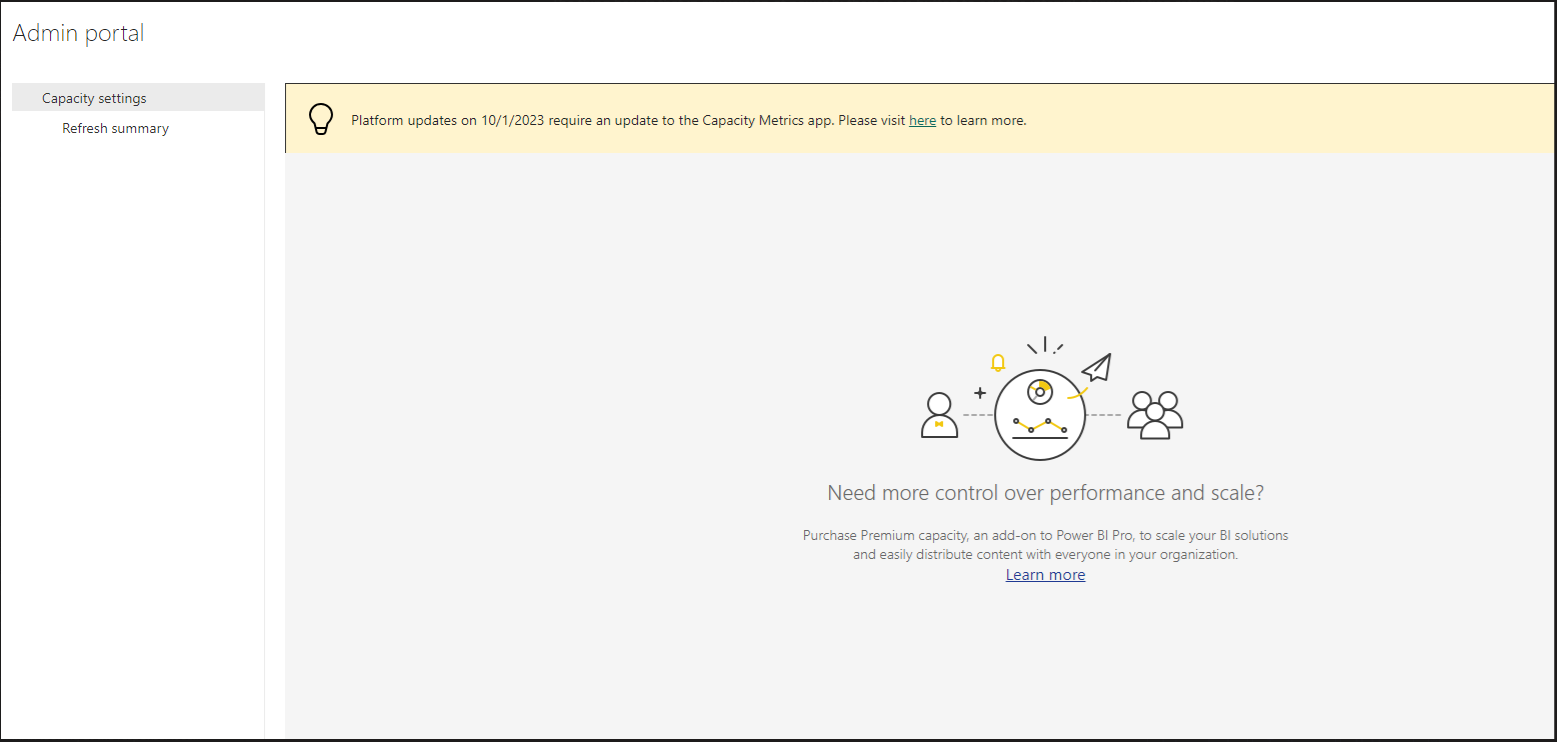
Task: Open Capacity settings in the sidebar
Action: click(x=138, y=98)
